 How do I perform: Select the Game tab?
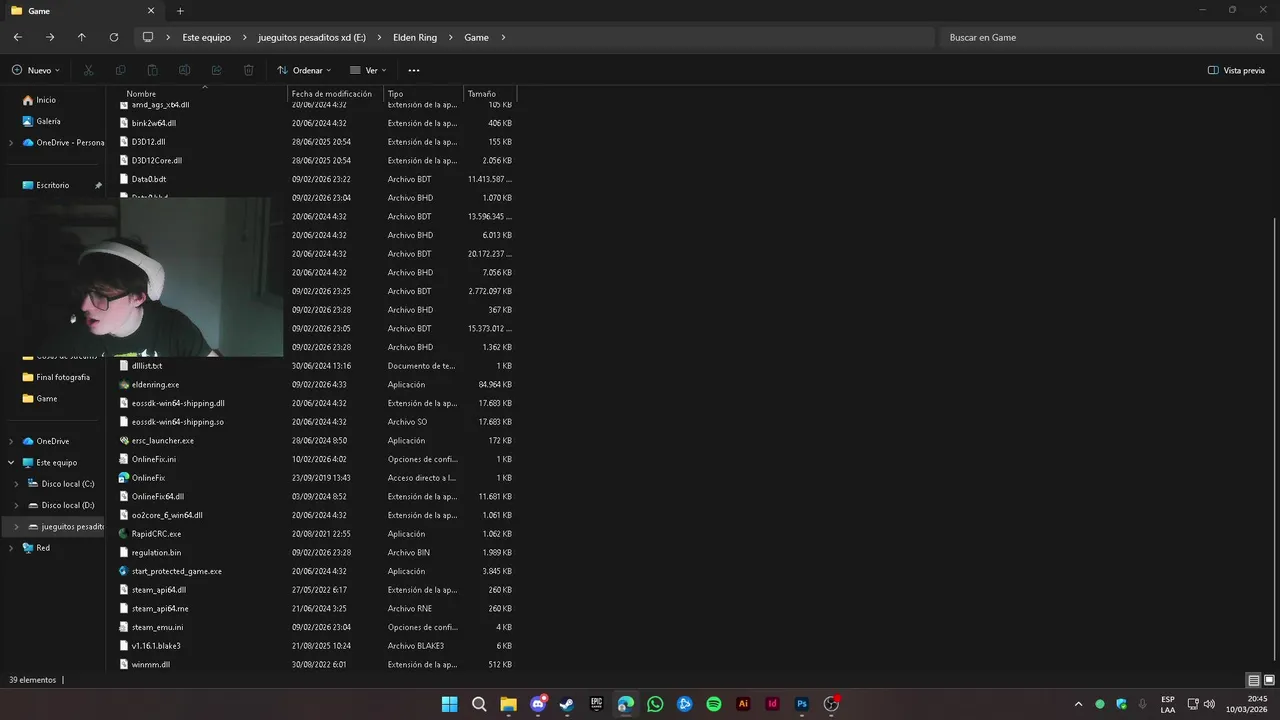[80, 11]
